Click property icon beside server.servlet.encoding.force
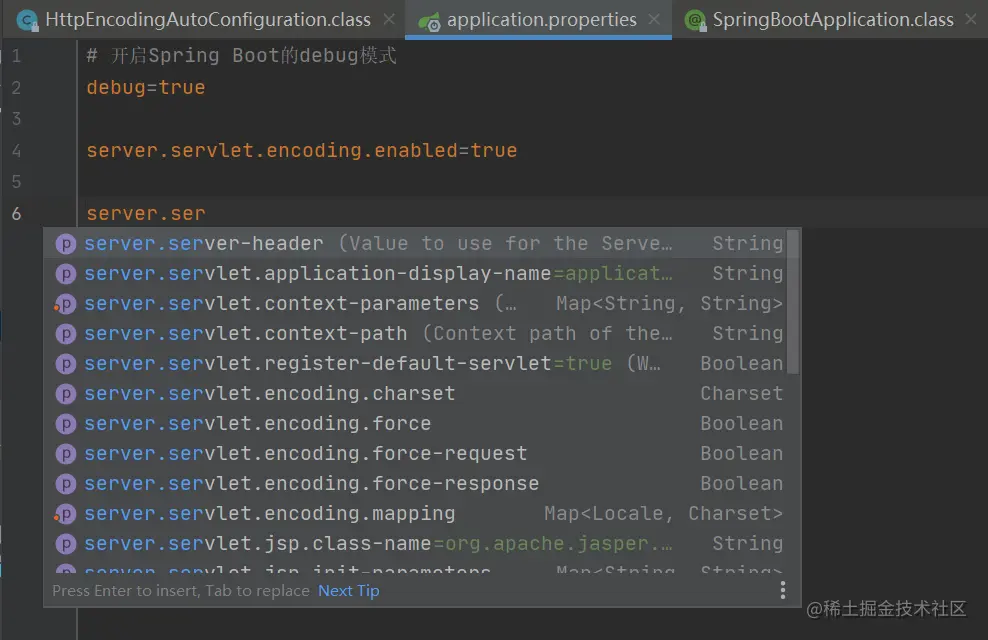The width and height of the screenshot is (988, 640). [66, 424]
